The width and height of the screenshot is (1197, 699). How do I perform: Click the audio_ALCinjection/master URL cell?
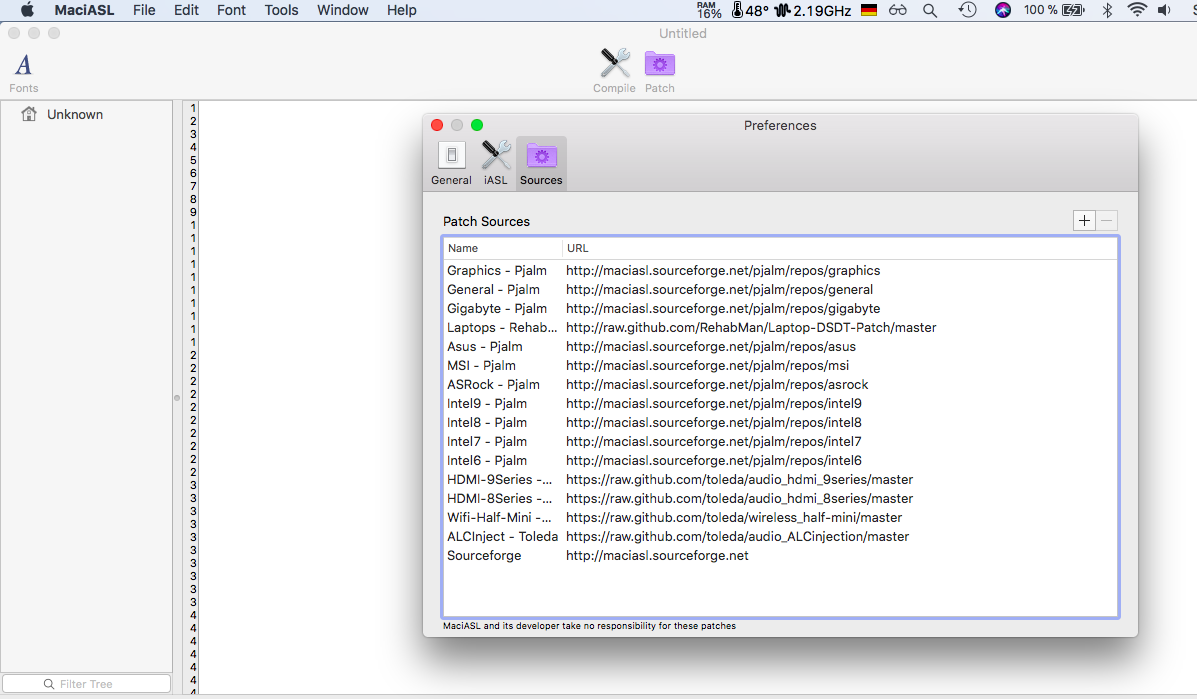click(737, 536)
